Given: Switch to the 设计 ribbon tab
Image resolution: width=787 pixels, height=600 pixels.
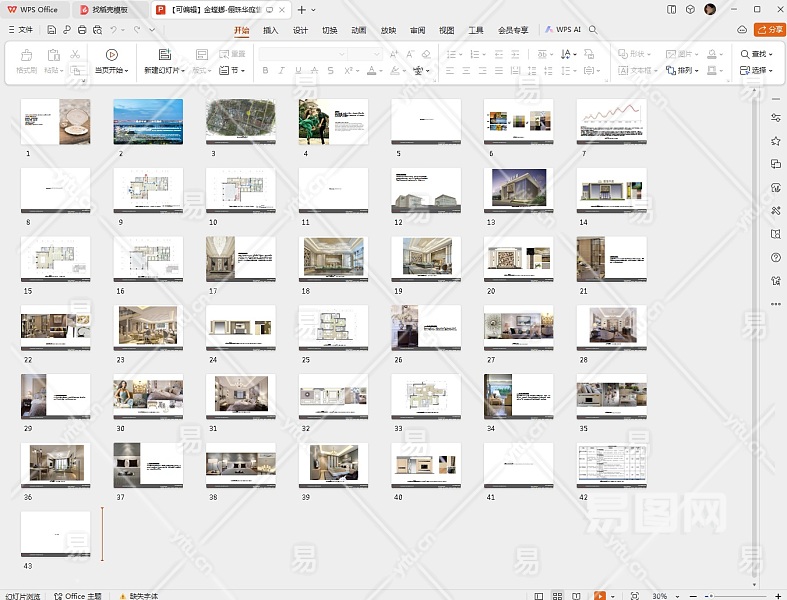Looking at the screenshot, I should 300,30.
